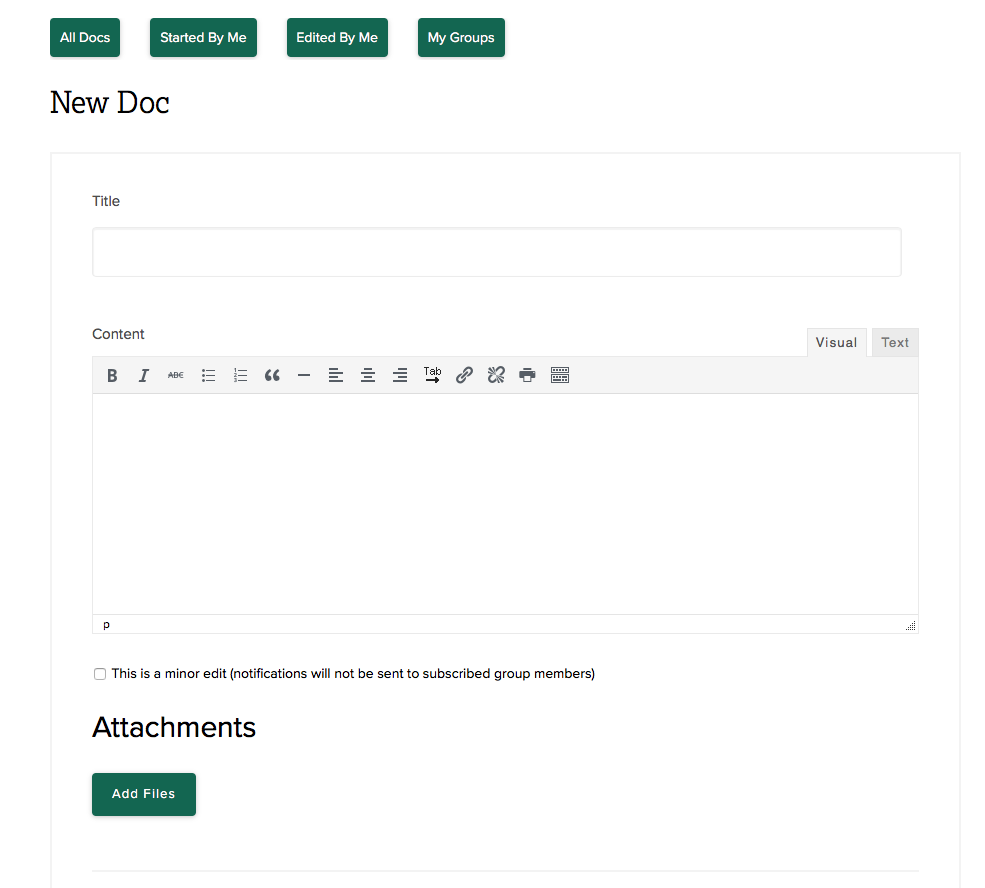Screen dimensions: 985x888
Task: Insert a bulleted list
Action: point(208,376)
